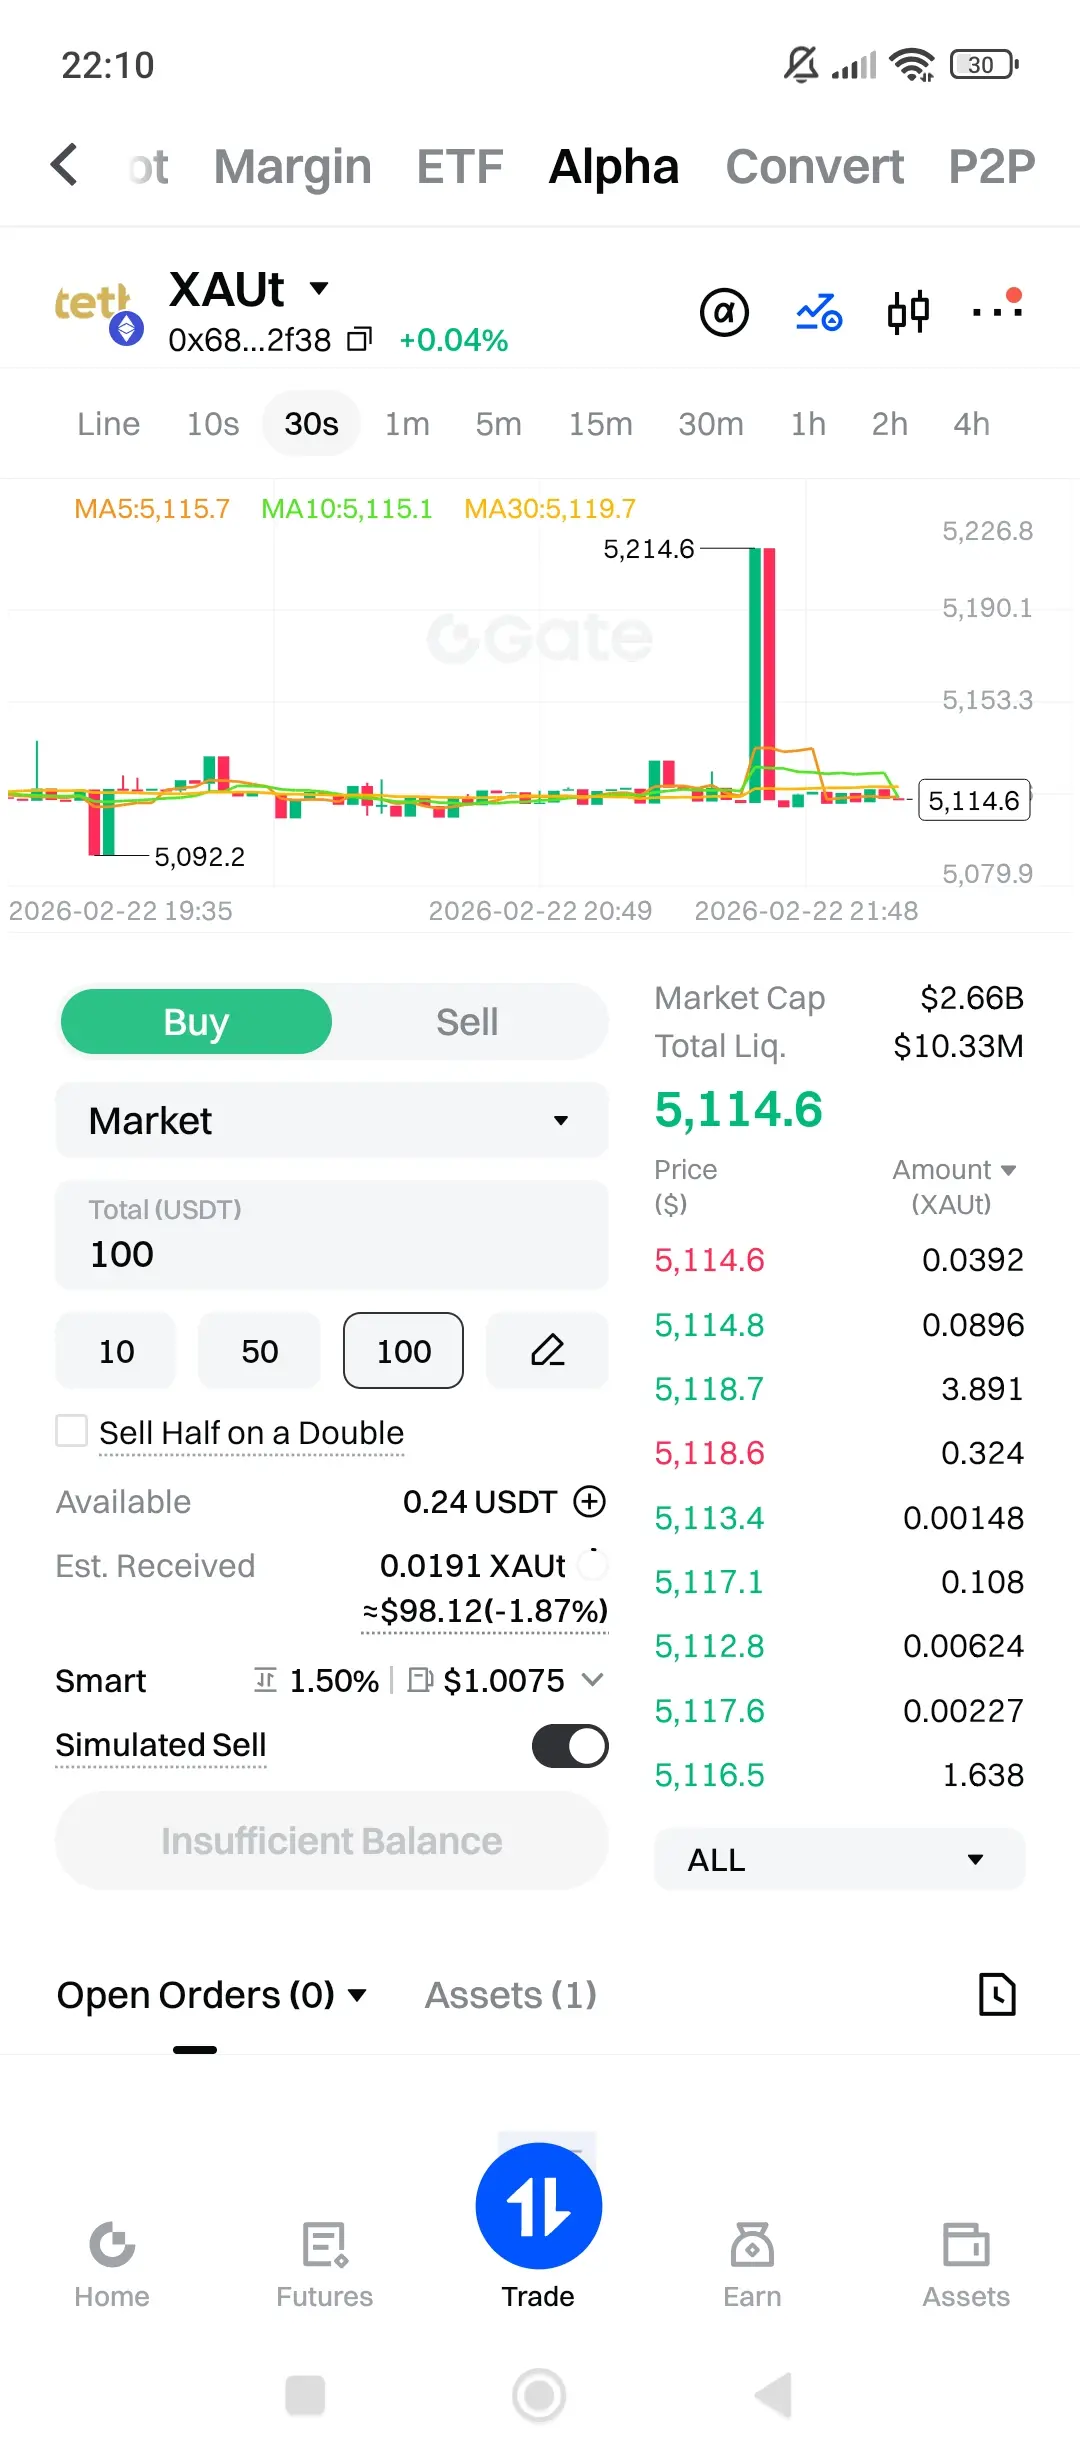Tap the battery indicator showing 30
This screenshot has height=2460, width=1080.
point(984,65)
